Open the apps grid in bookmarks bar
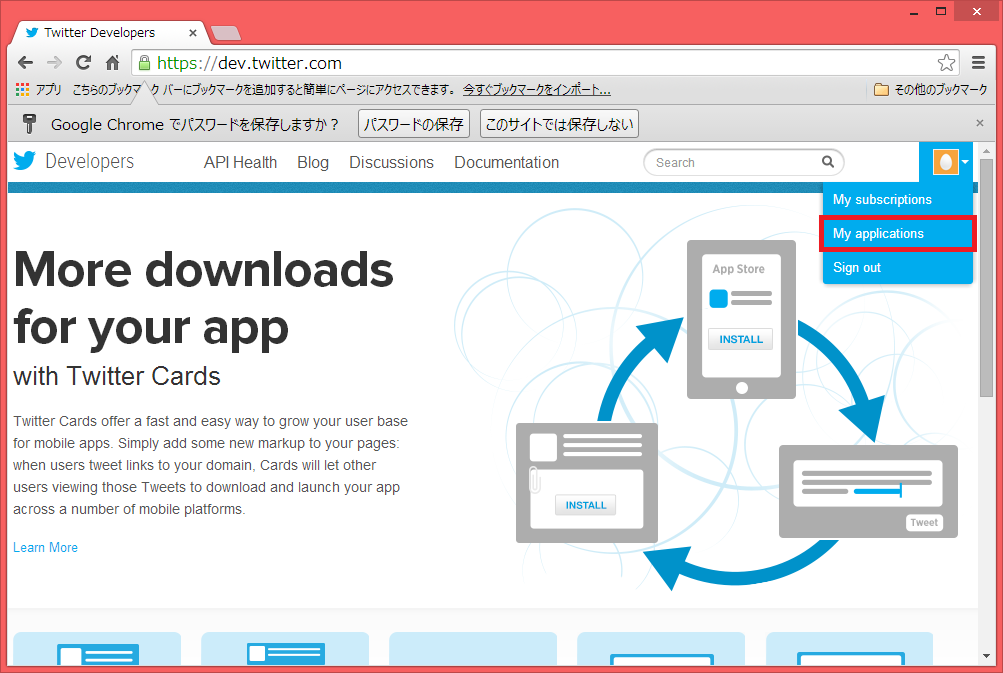 click(22, 90)
